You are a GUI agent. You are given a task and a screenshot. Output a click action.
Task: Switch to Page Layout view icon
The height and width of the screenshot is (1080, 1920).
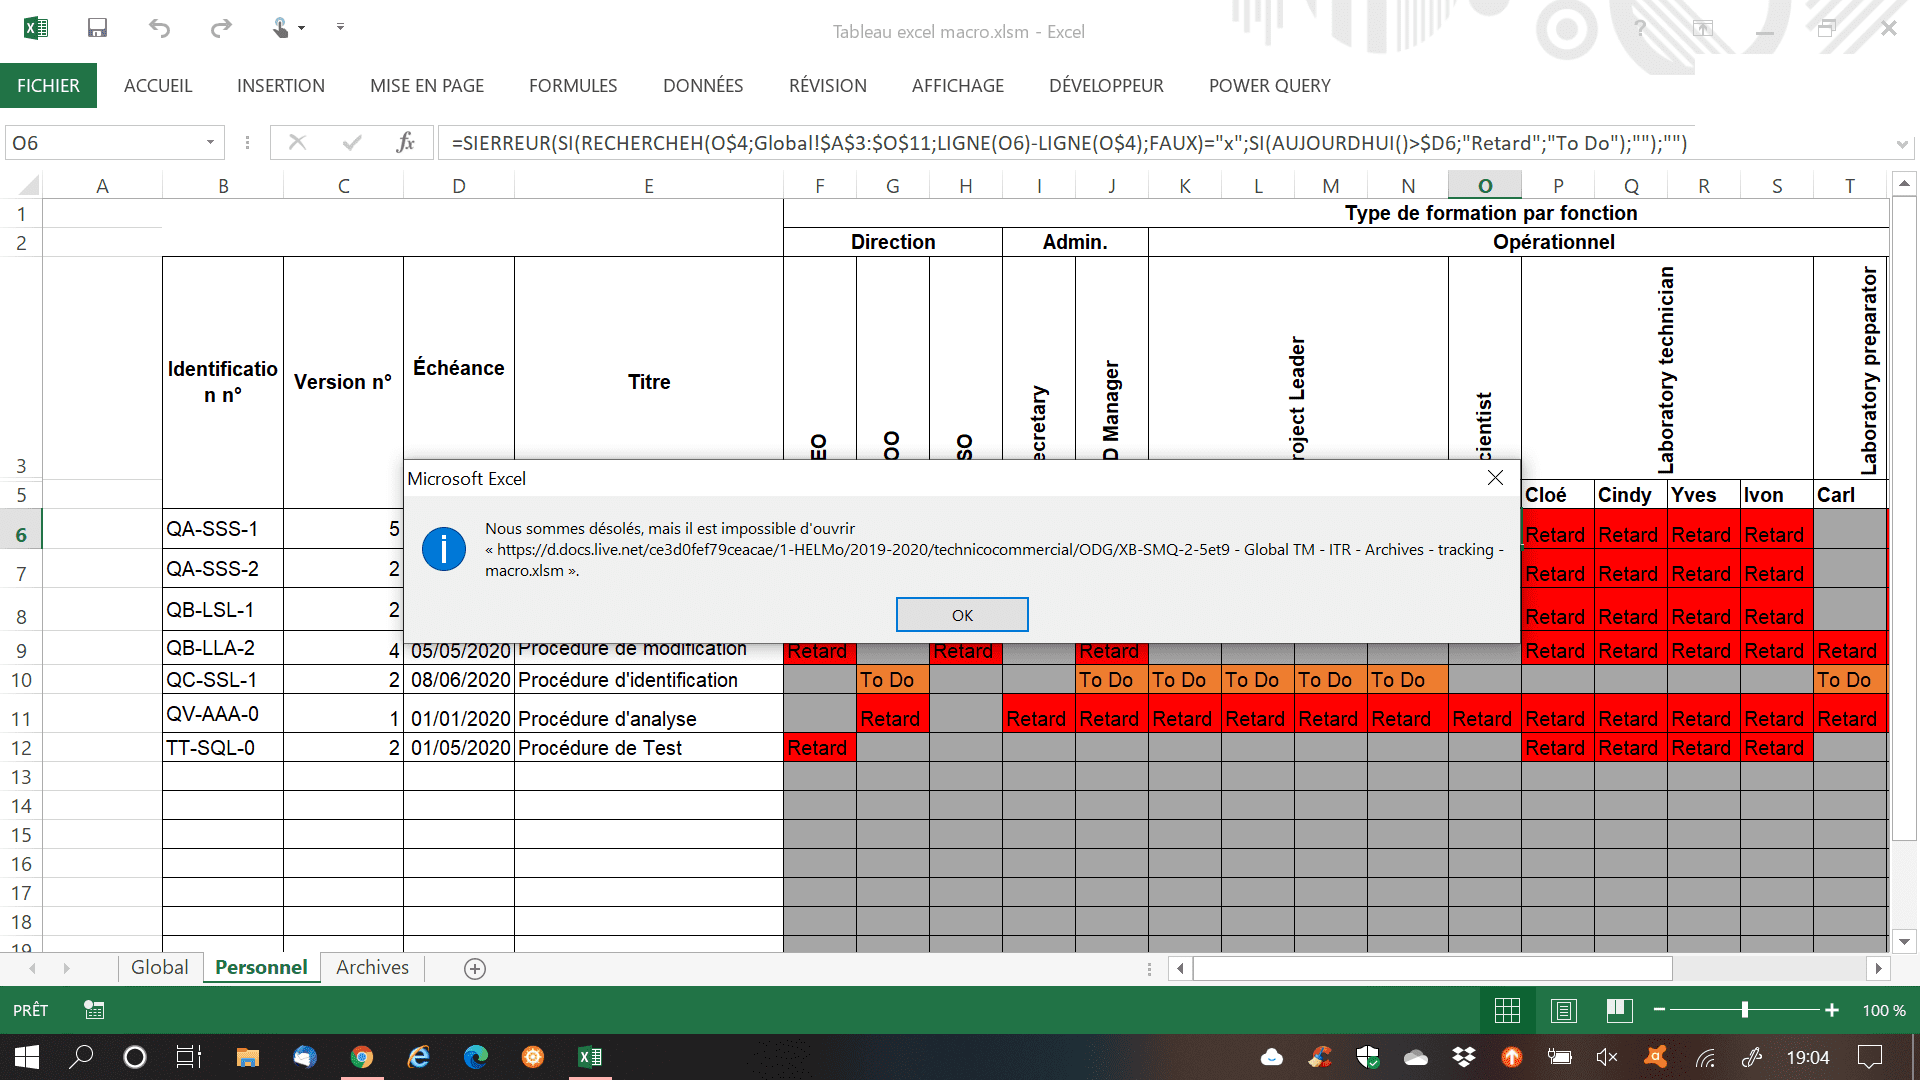pos(1563,1011)
